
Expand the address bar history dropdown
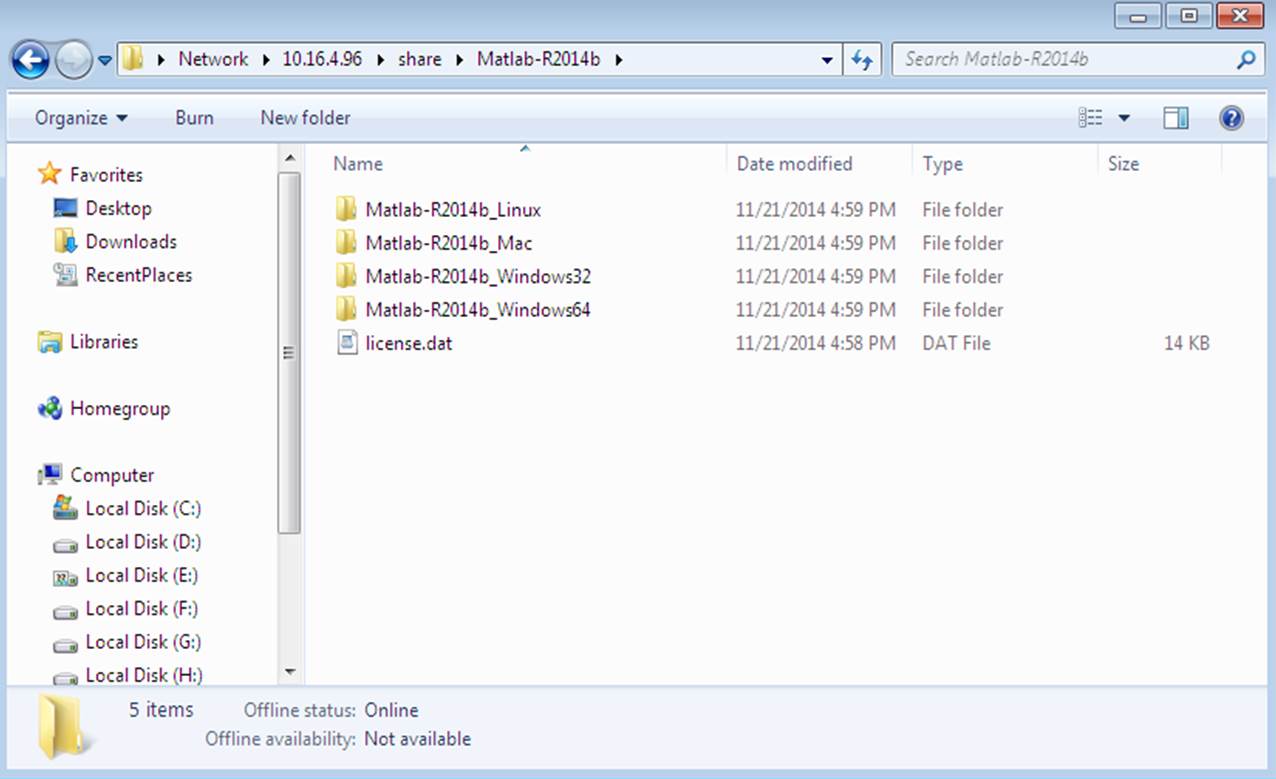(827, 60)
